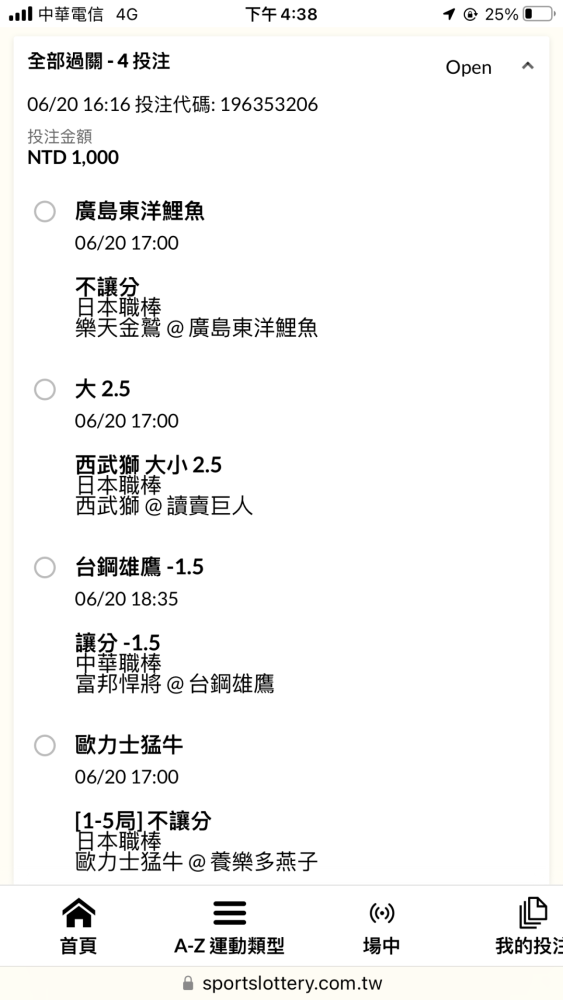The width and height of the screenshot is (563, 1000).
Task: Select radio for 台鋼雄鷹 -1.5 pick
Action: 45,567
